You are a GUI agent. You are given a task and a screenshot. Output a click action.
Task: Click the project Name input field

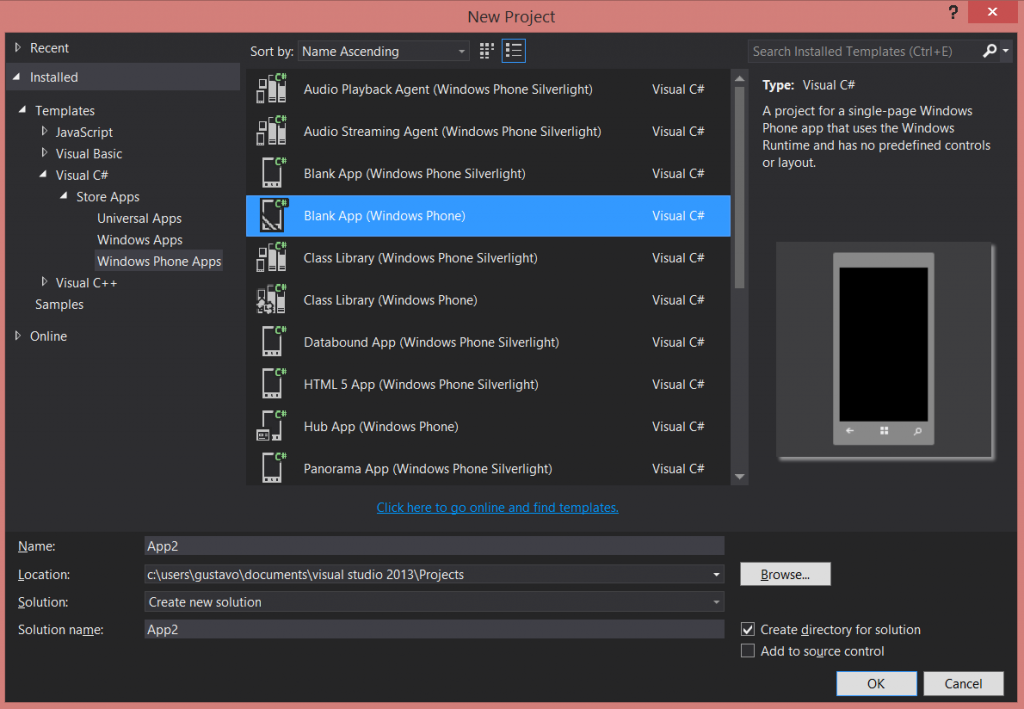click(434, 546)
